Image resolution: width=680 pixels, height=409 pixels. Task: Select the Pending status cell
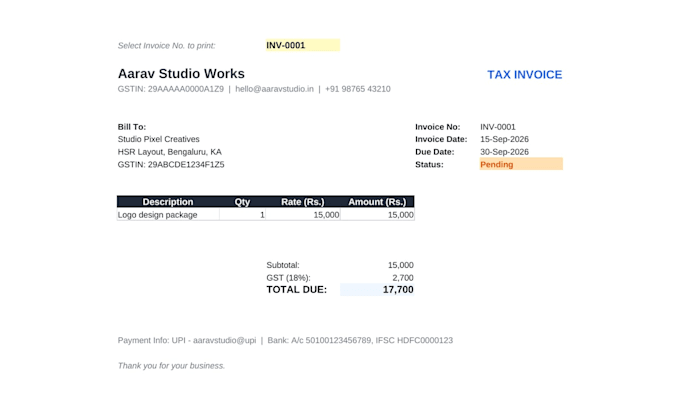point(521,164)
